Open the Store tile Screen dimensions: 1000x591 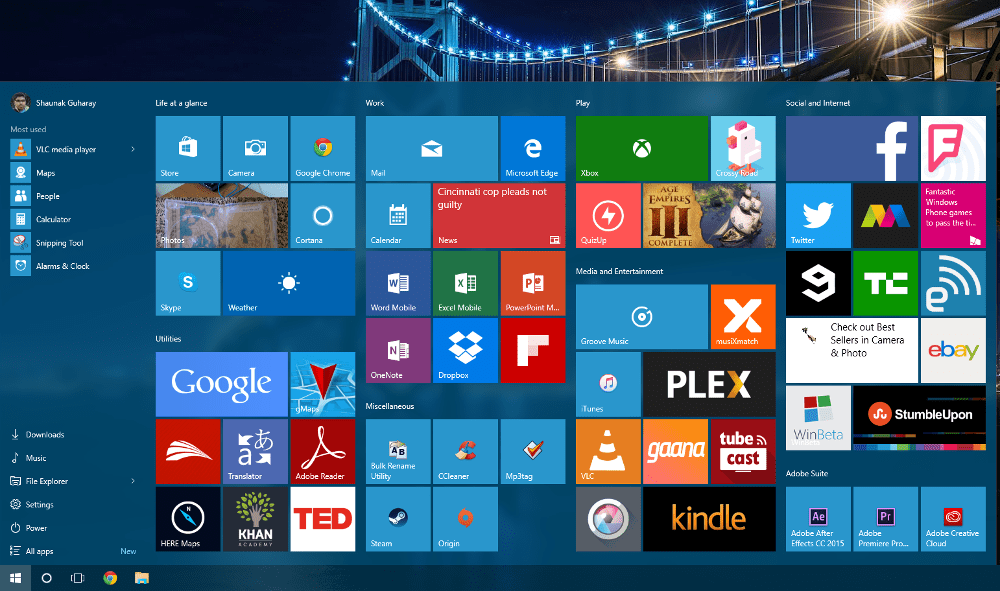coord(188,149)
